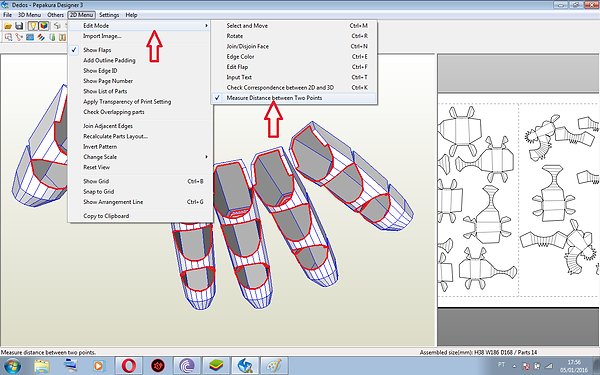Click the power tray icon
600x375 pixels.
[x=537, y=366]
